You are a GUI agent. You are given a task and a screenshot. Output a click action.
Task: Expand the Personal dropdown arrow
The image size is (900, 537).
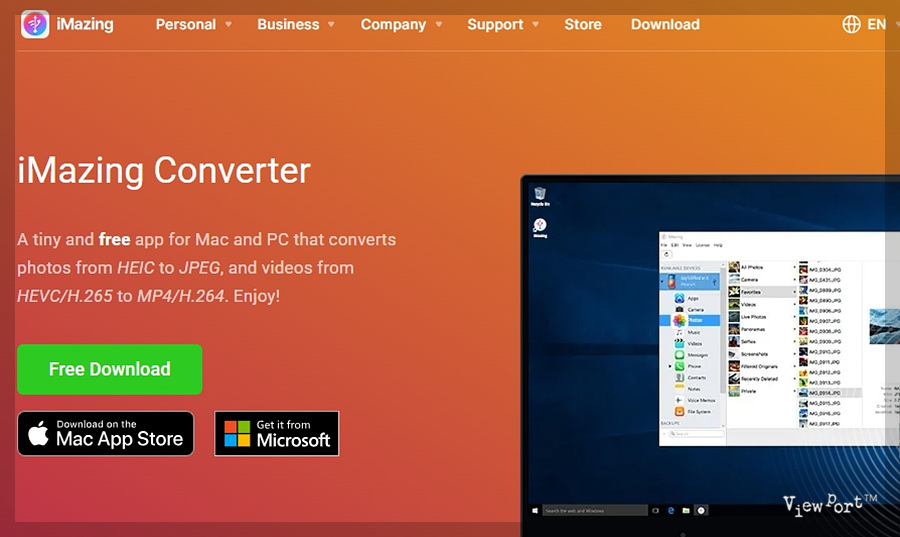[x=228, y=25]
